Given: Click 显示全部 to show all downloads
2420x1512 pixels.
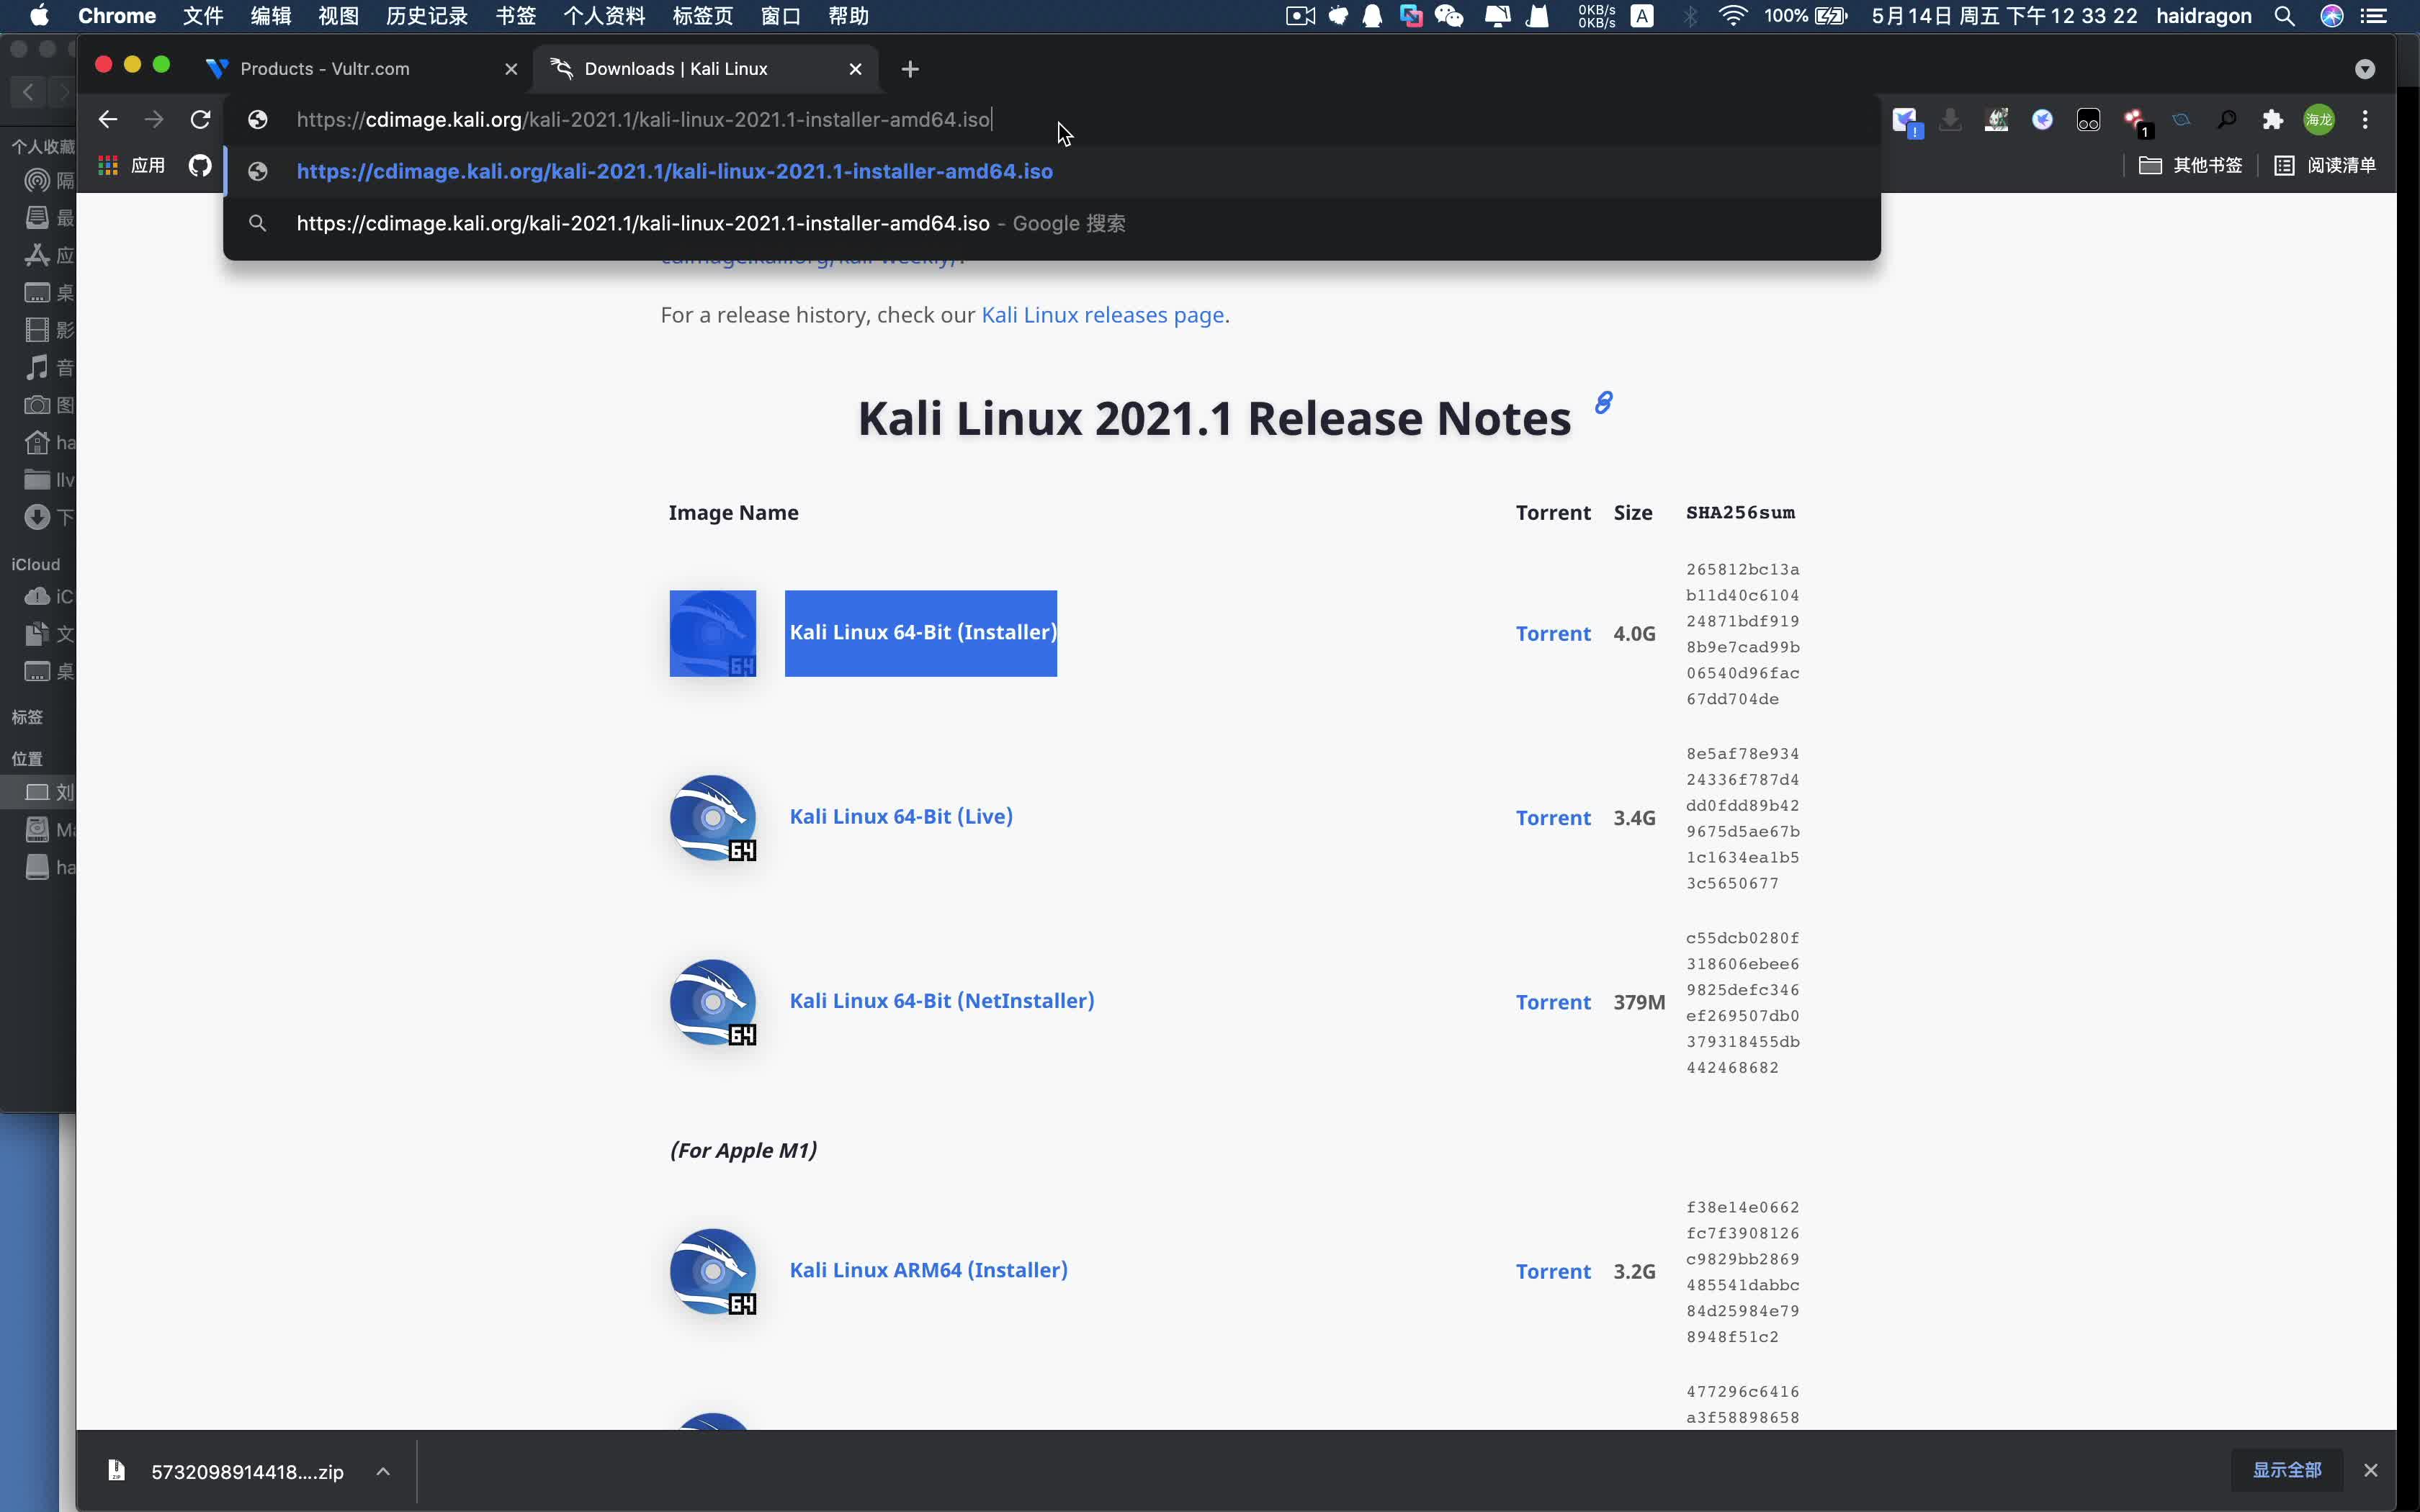Looking at the screenshot, I should [2286, 1470].
